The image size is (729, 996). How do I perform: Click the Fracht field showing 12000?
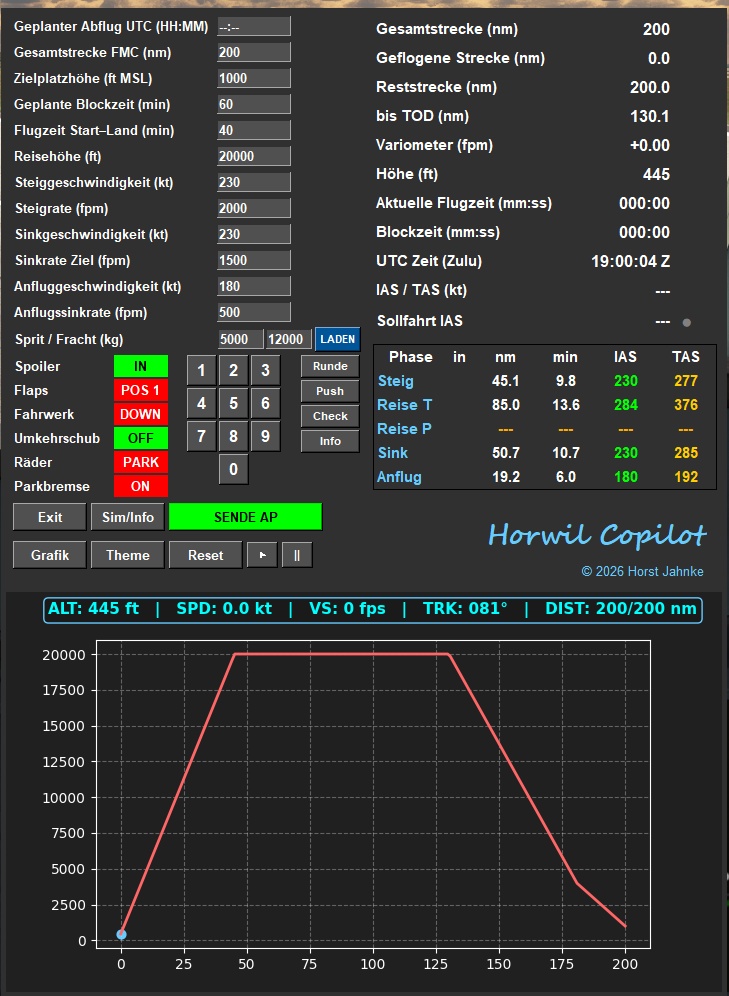(x=288, y=339)
